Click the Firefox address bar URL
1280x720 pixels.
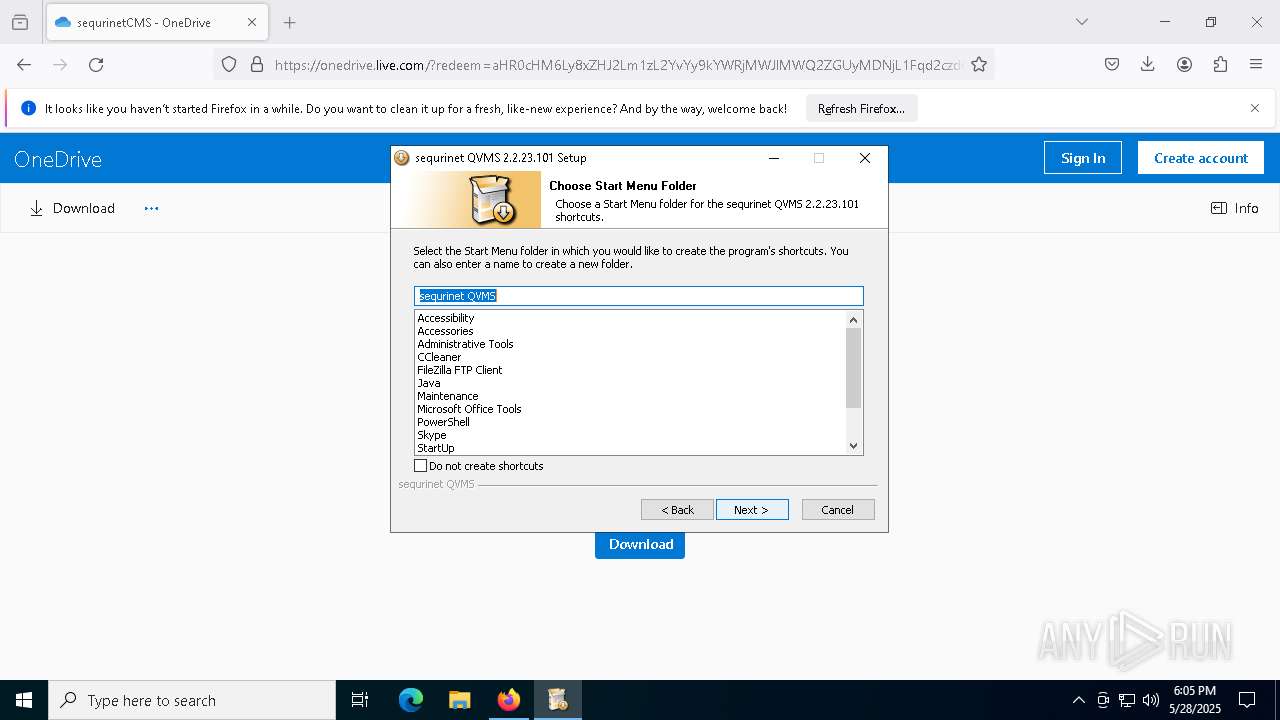point(618,64)
